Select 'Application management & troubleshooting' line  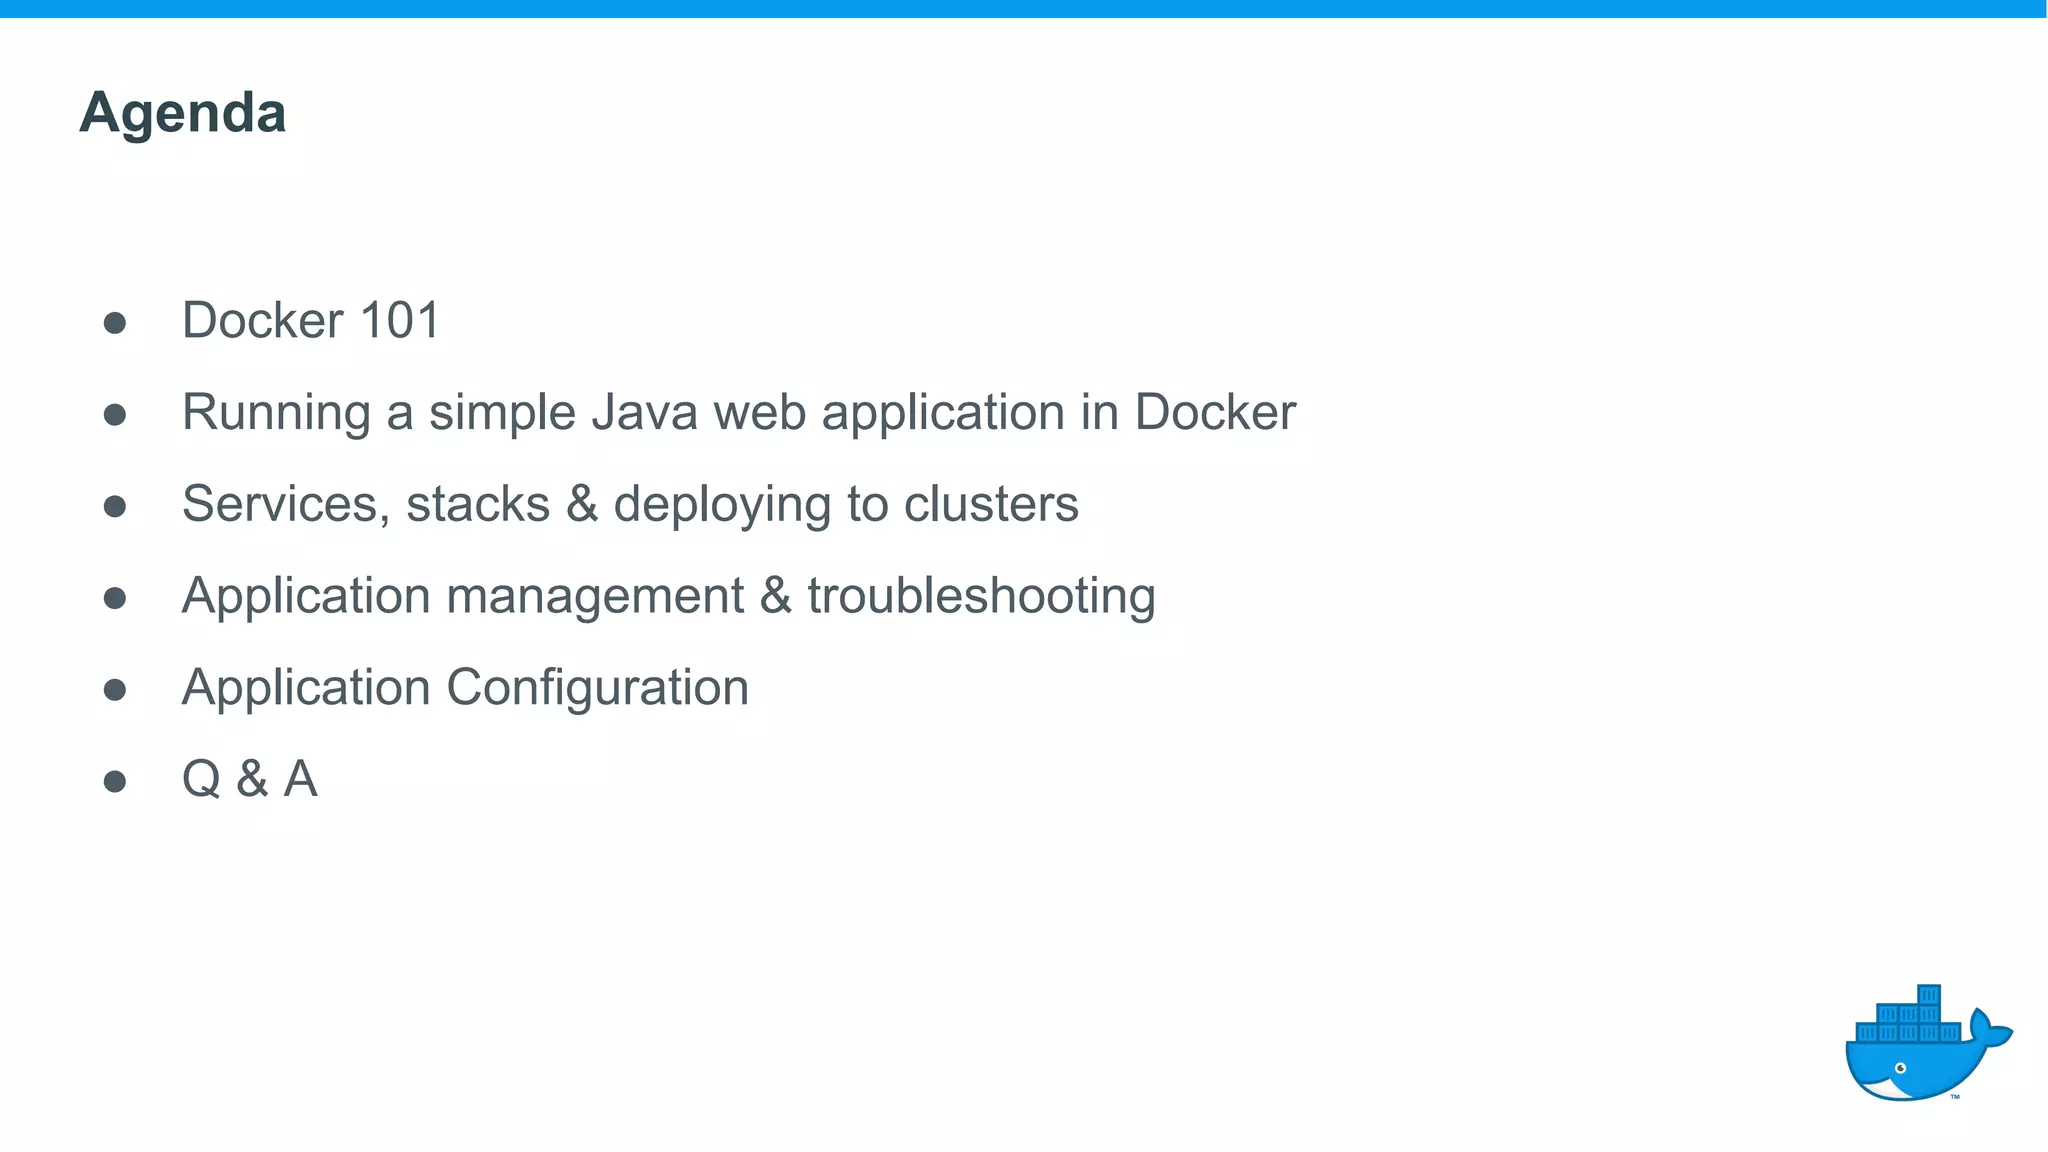[x=668, y=596]
